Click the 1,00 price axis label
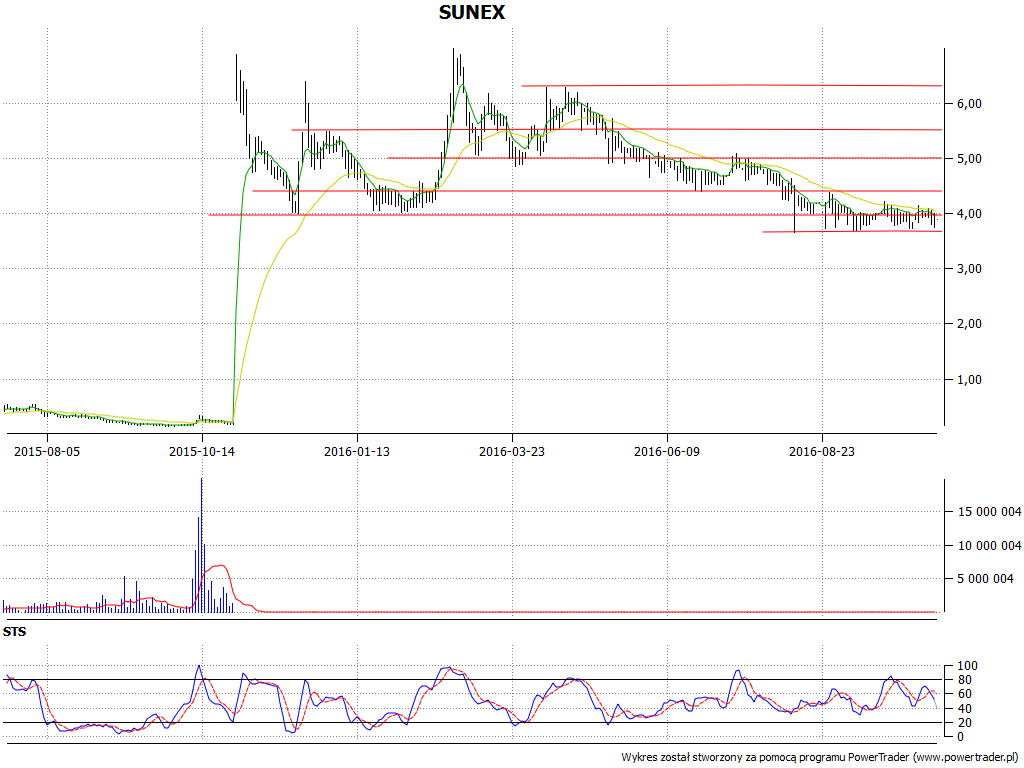Viewport: 1024px width, 768px height. click(x=969, y=379)
